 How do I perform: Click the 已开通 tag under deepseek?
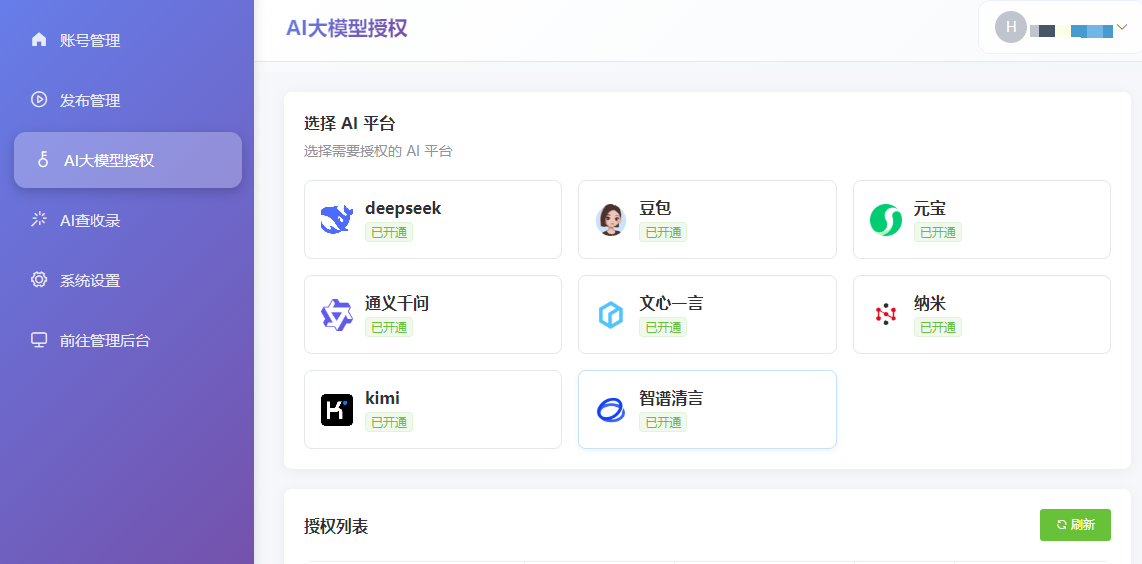(389, 232)
